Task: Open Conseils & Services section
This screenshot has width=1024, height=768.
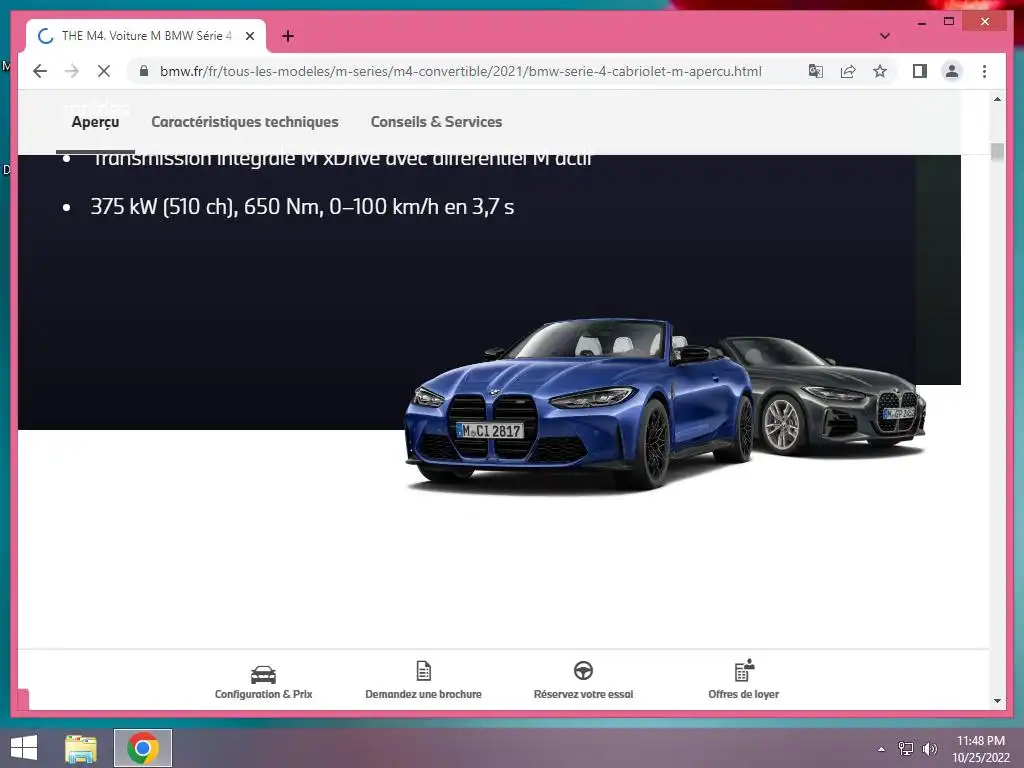Action: (436, 122)
